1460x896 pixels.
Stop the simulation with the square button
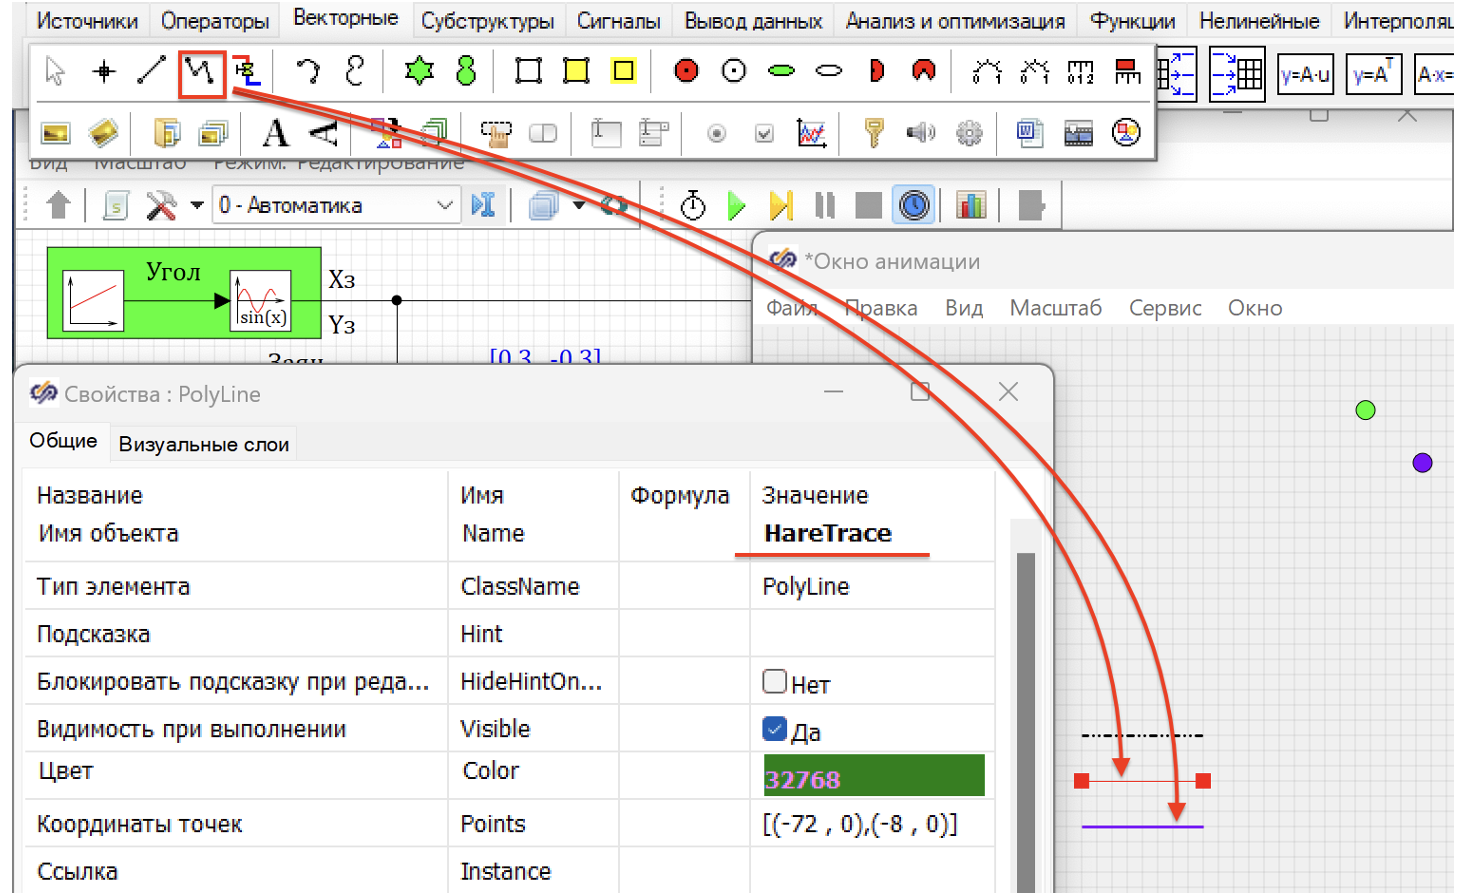point(869,205)
